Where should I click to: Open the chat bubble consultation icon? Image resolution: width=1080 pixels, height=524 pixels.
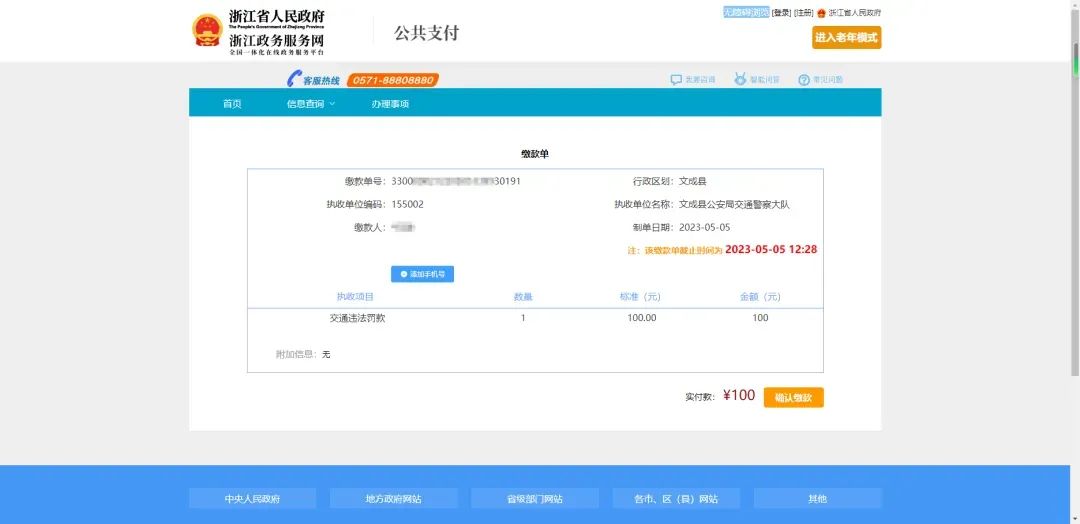(x=676, y=80)
